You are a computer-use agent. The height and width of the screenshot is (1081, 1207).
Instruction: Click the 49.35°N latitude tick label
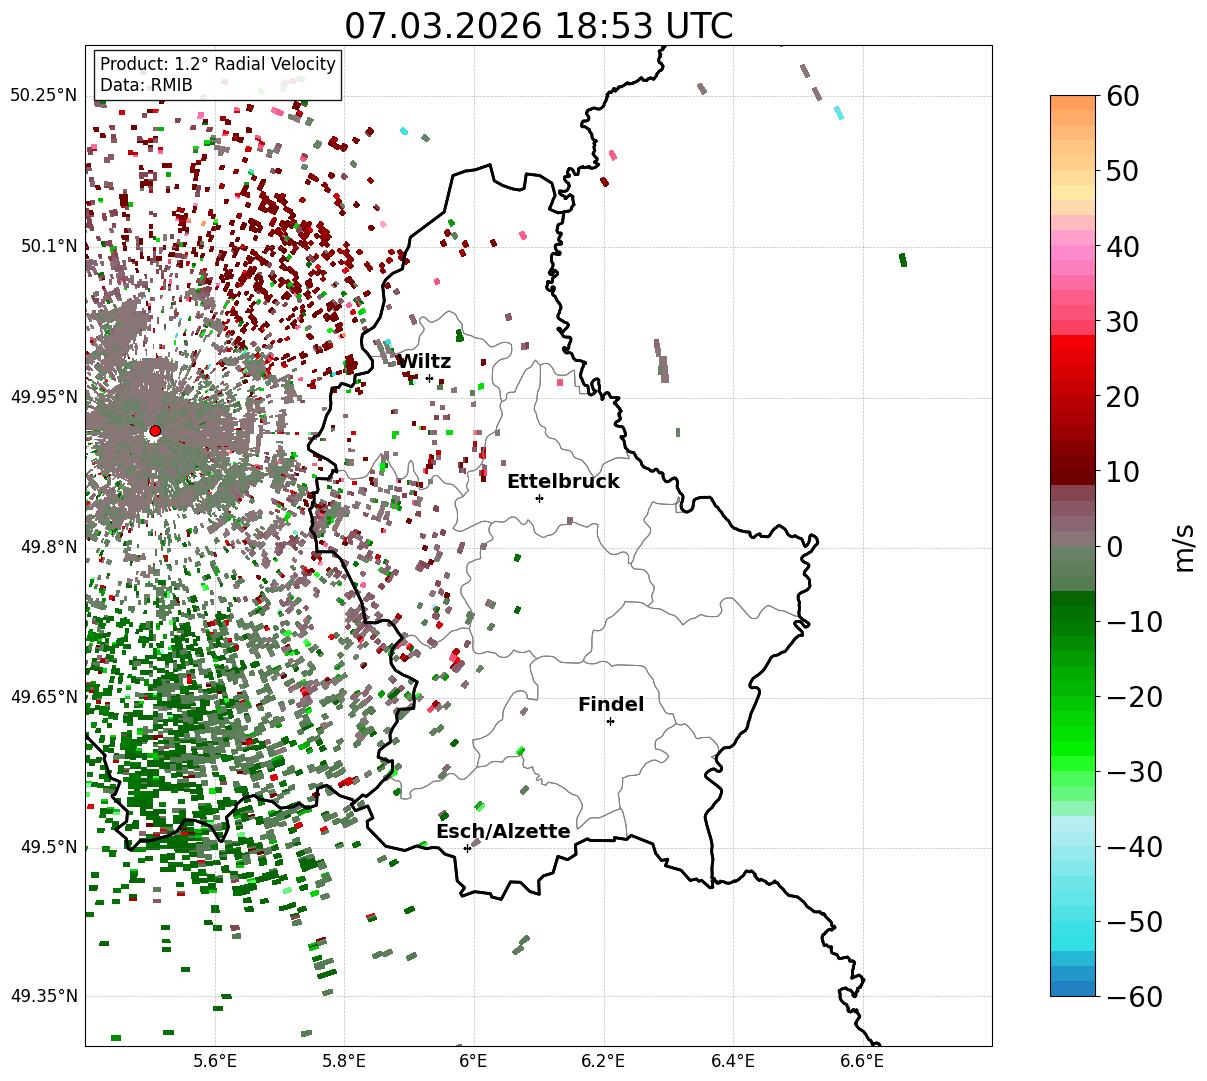pos(44,996)
